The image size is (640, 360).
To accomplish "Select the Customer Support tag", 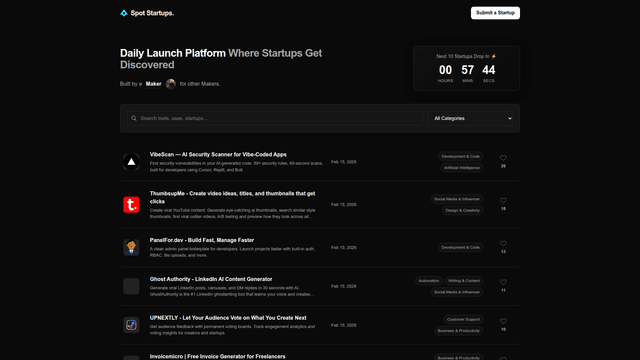I will point(463,320).
